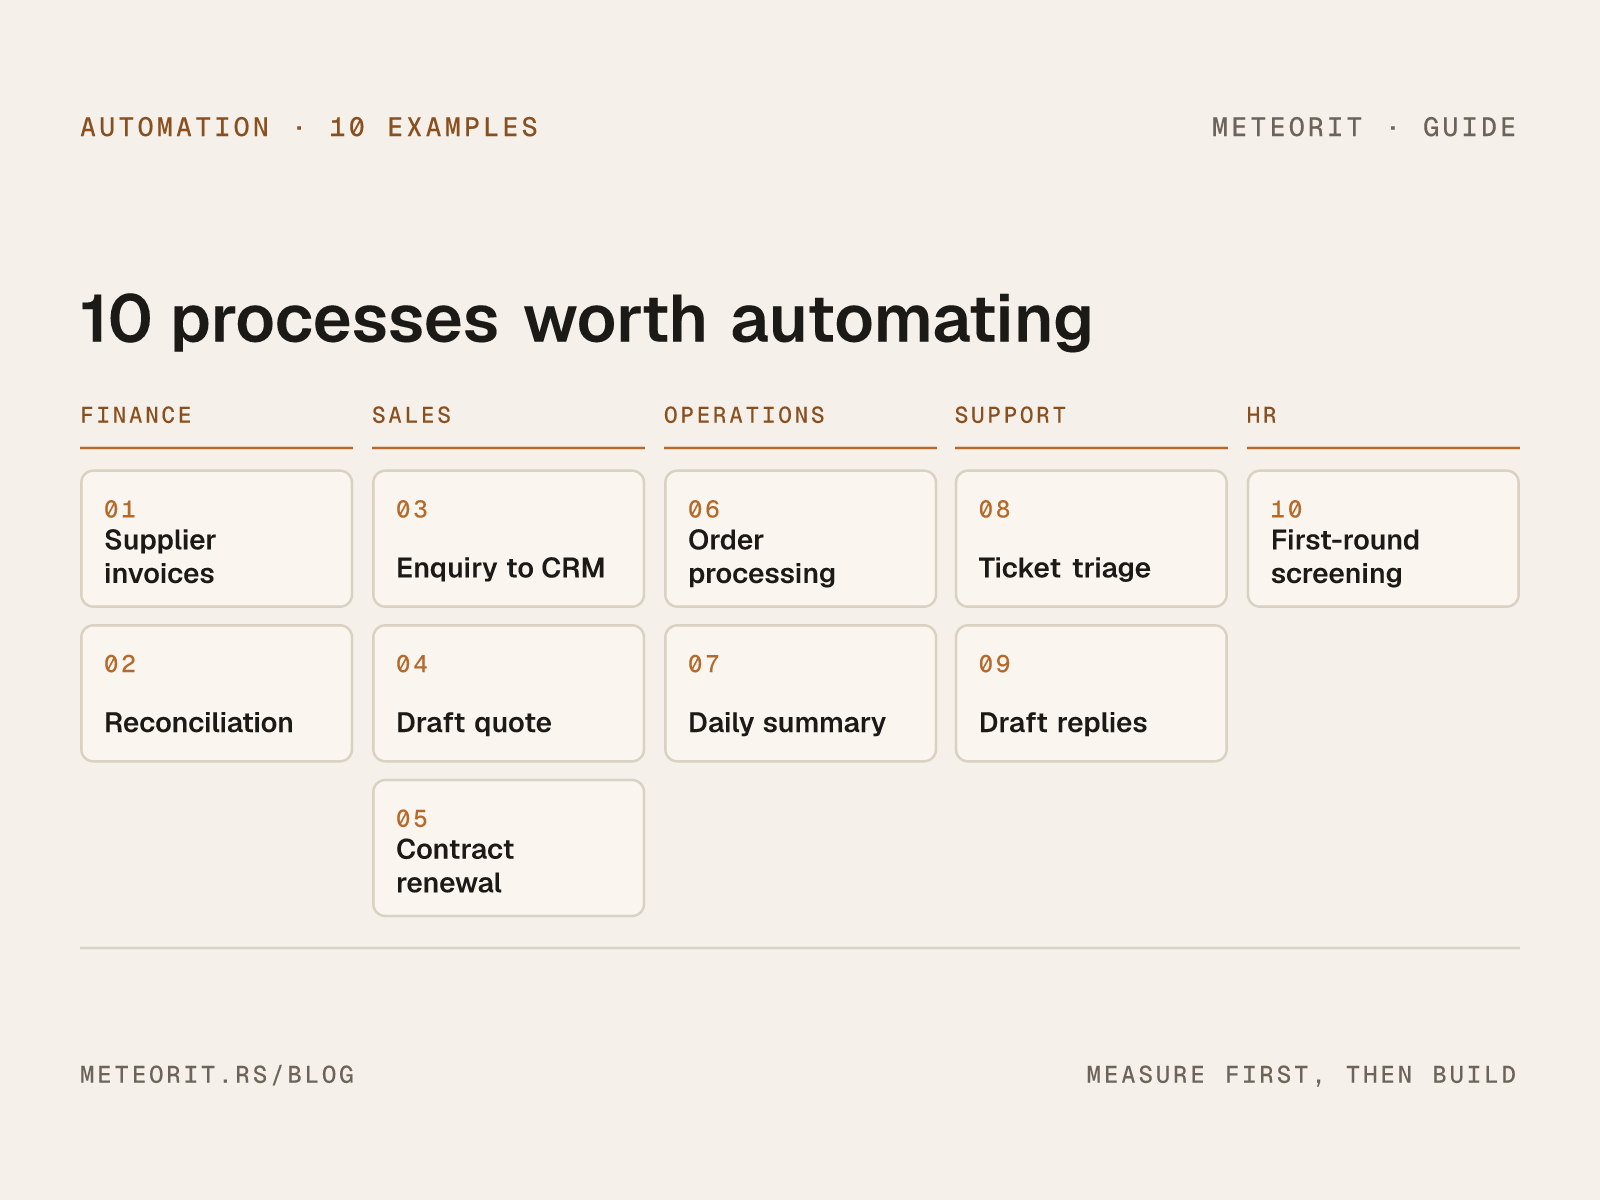The height and width of the screenshot is (1200, 1600).
Task: Click the "METEORIT · GUIDE" header text
Action: [x=1365, y=128]
